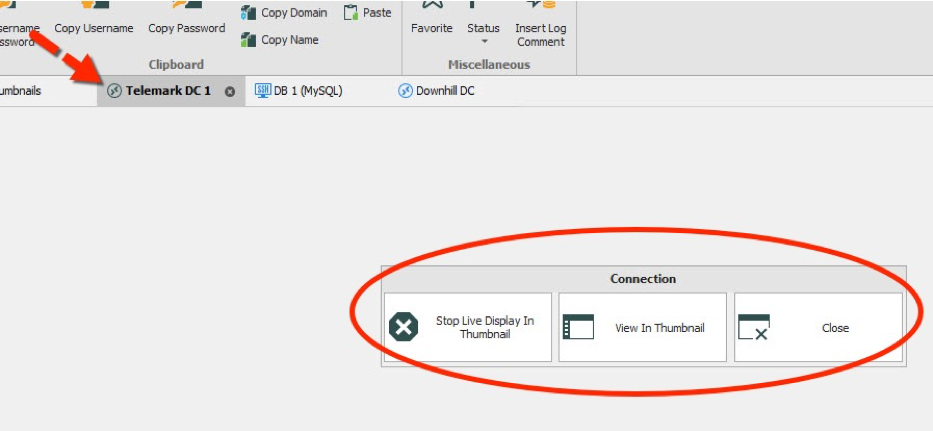This screenshot has width=933, height=431.
Task: Click the RDP icon on Telemark DC 1 tab
Action: 114,91
